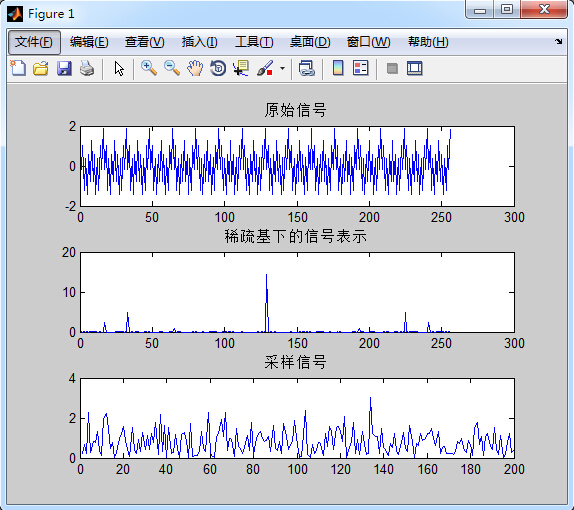Insert a colorbar using the toolbar icon
This screenshot has height=510, width=574.
tap(338, 68)
